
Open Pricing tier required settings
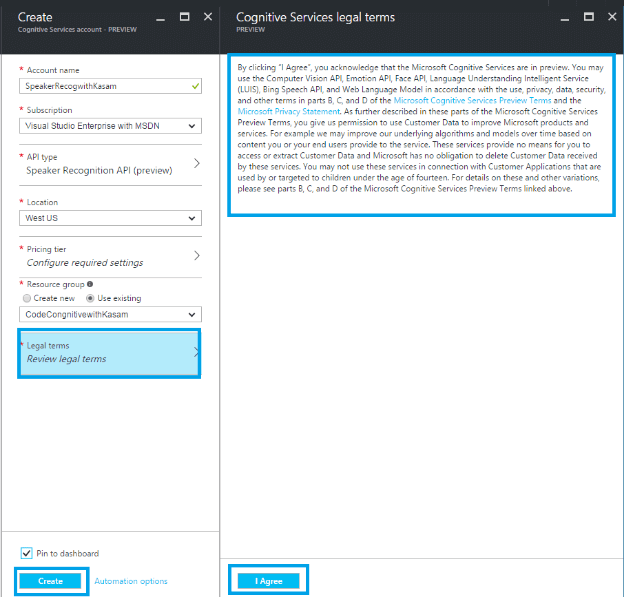(x=110, y=255)
